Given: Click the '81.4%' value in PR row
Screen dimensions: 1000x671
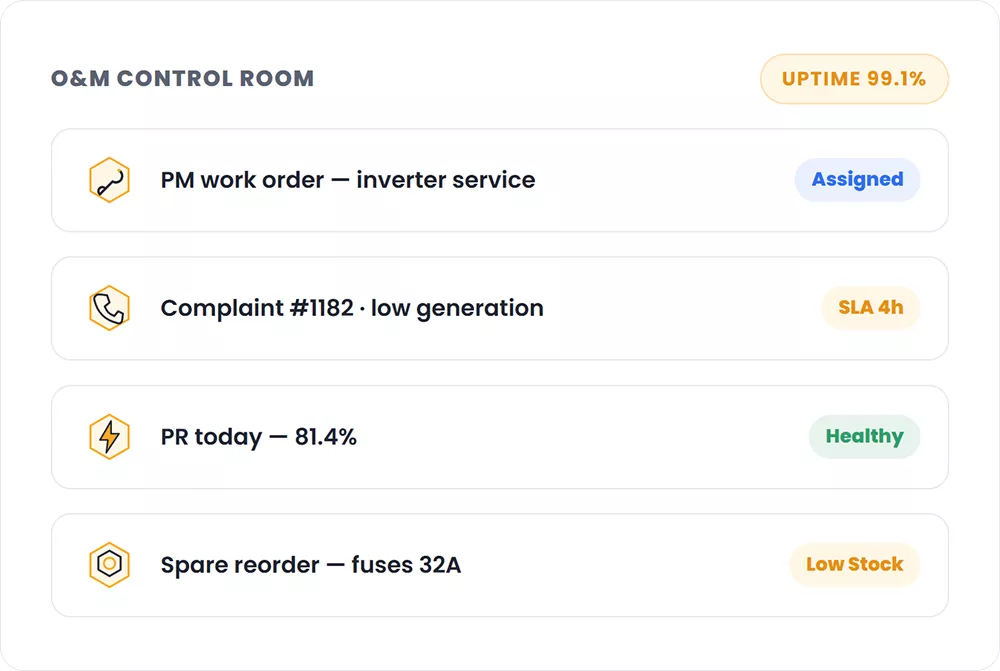Looking at the screenshot, I should point(325,437).
